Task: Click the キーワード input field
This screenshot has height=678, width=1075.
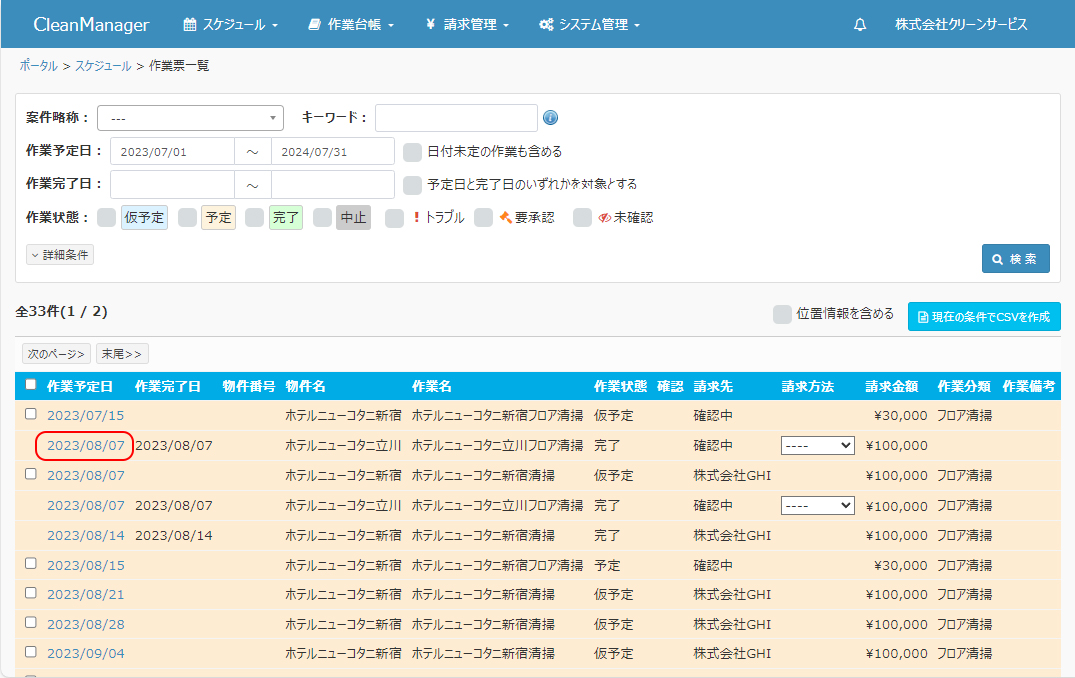Action: point(456,118)
